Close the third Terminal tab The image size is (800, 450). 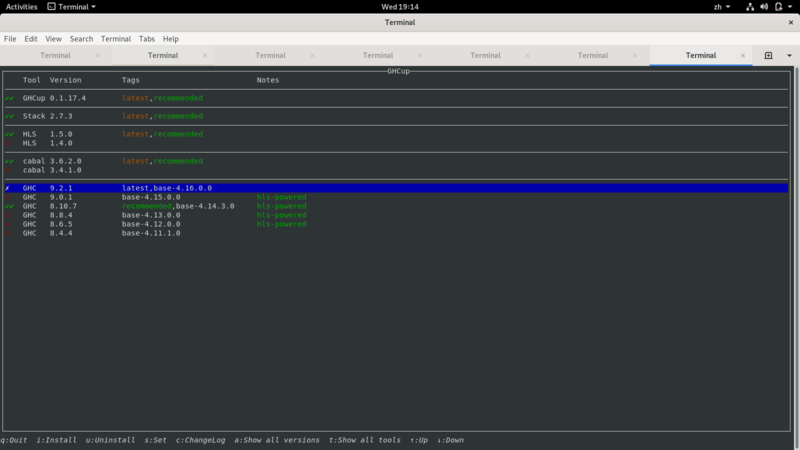pyautogui.click(x=312, y=55)
